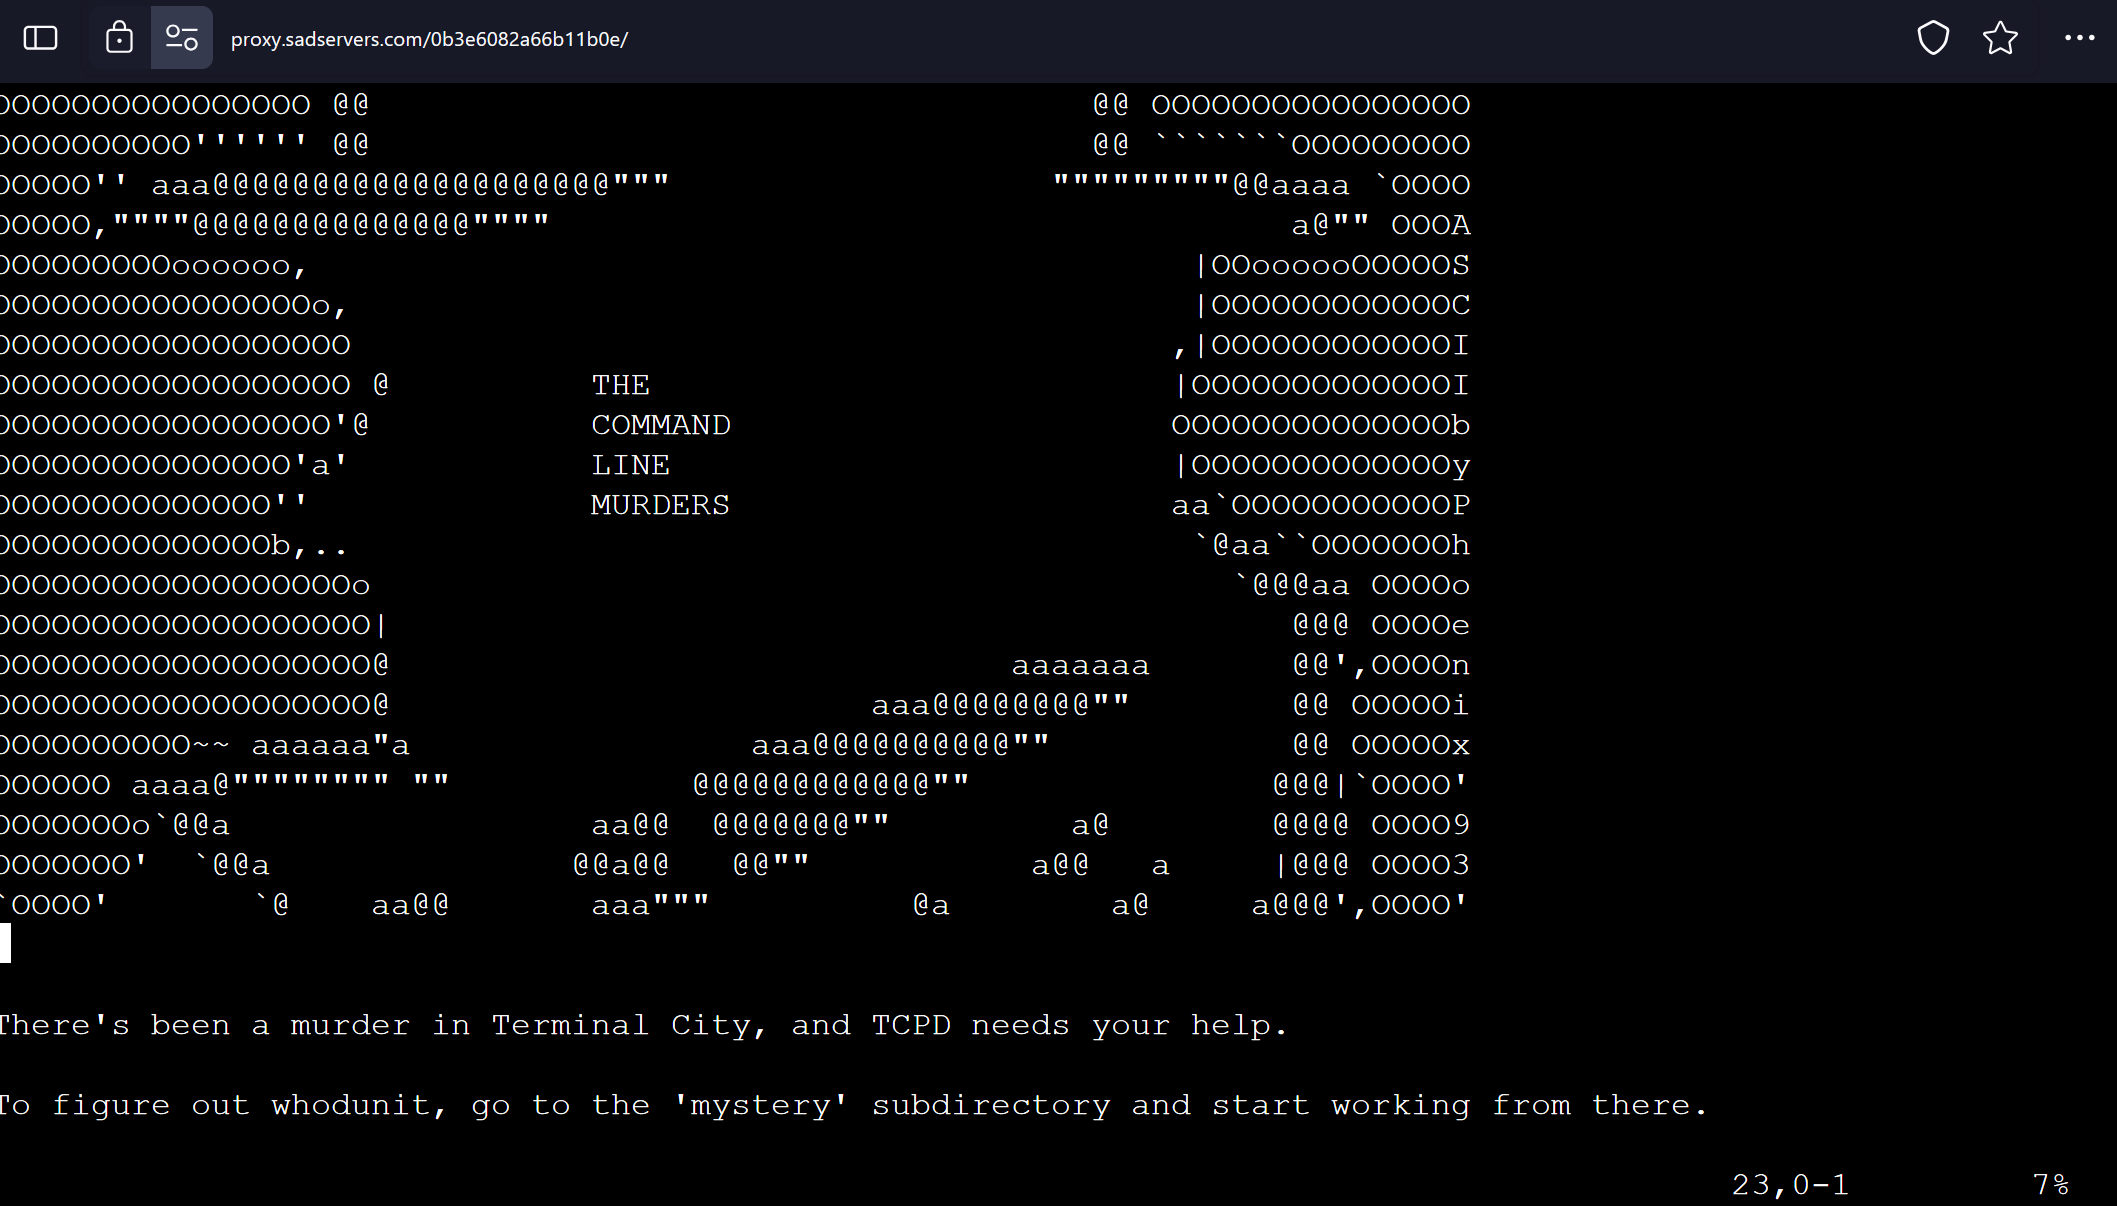
Task: Click 'TCPD' in the murder announcement line
Action: [x=910, y=1024]
